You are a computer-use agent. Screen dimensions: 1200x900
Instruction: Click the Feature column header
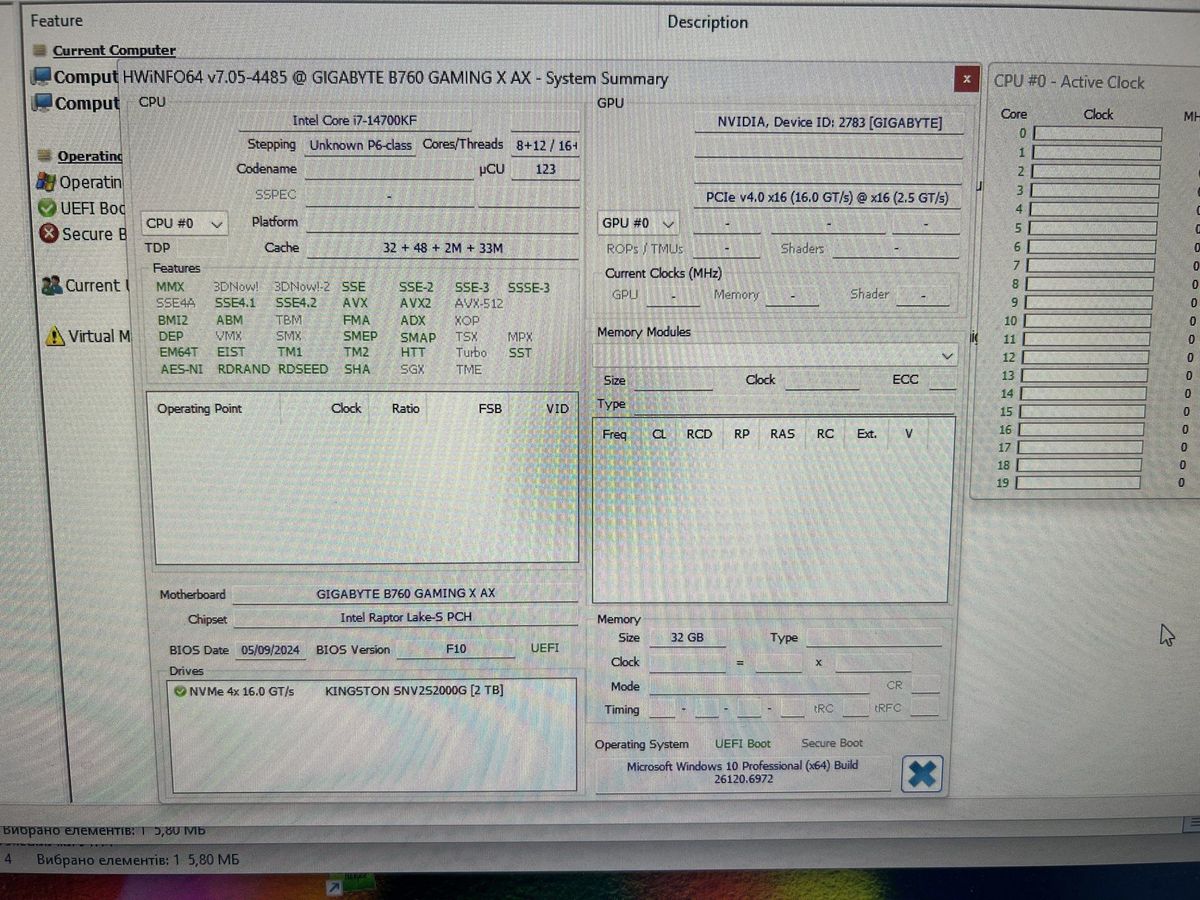click(x=57, y=20)
